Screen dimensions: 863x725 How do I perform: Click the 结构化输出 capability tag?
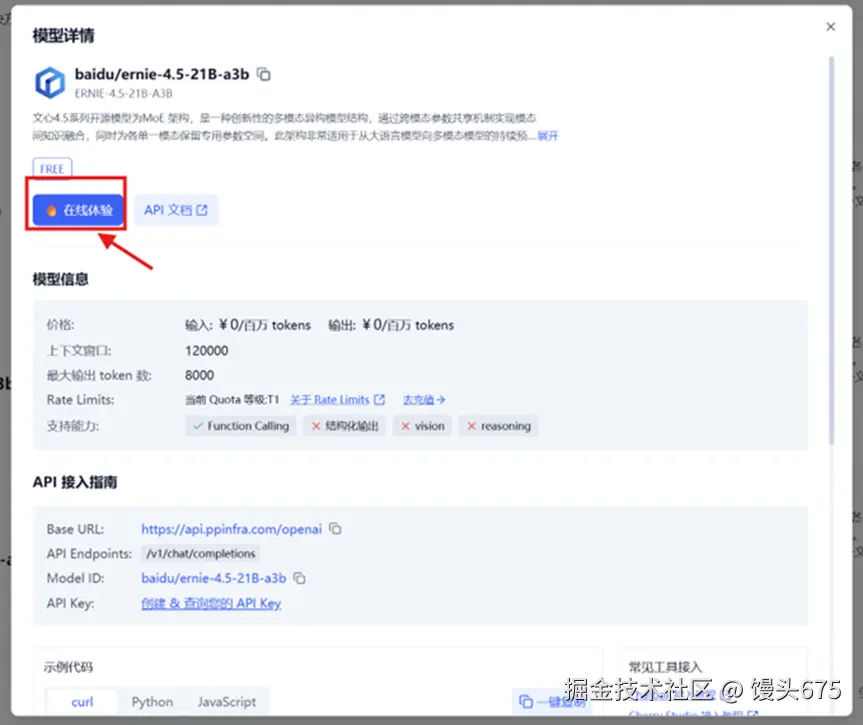pyautogui.click(x=345, y=426)
